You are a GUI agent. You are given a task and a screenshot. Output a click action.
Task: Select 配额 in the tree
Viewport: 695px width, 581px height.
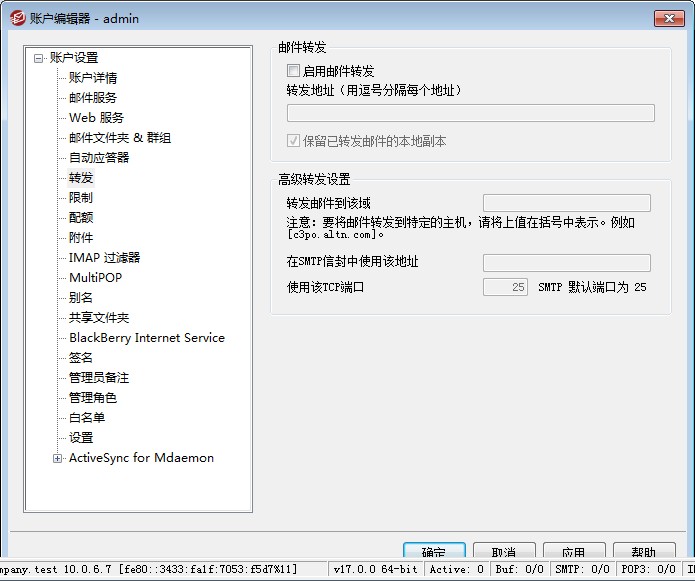[x=81, y=218]
